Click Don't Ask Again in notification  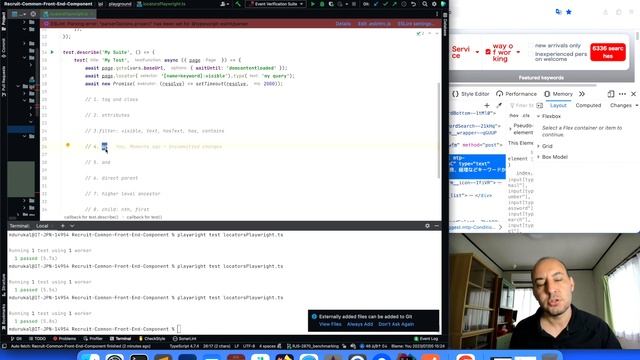(x=396, y=324)
